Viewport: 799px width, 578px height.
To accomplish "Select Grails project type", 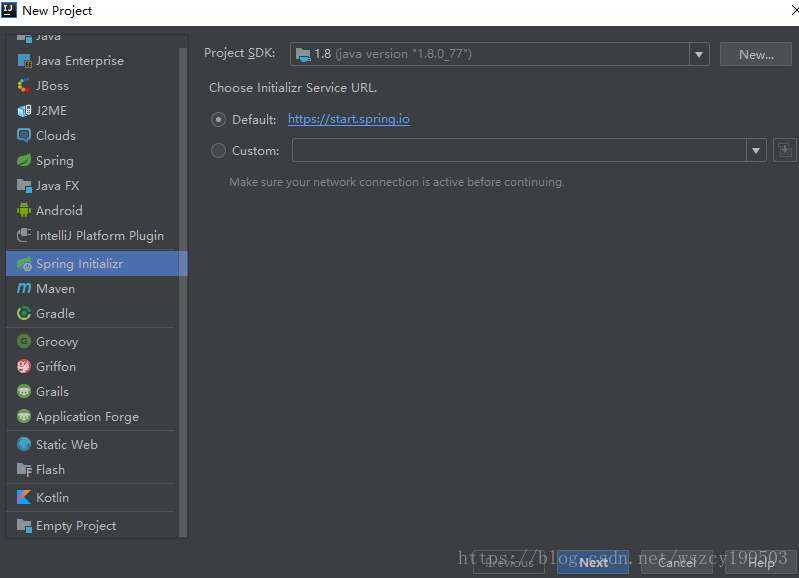I will [x=93, y=391].
